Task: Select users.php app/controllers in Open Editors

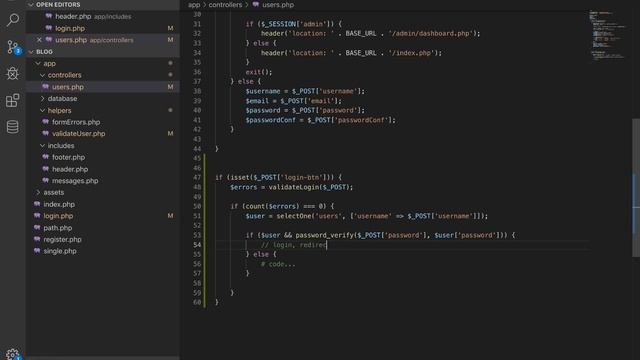Action: [x=103, y=40]
